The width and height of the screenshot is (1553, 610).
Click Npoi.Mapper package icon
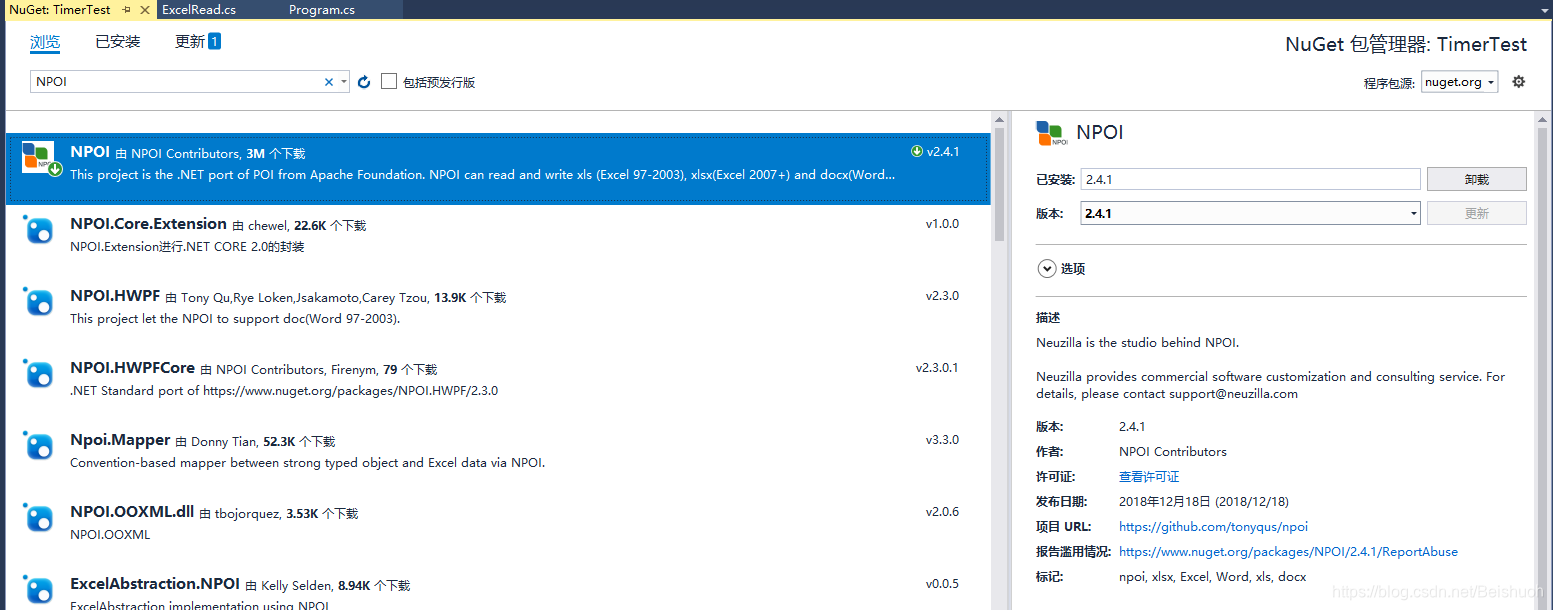[39, 447]
